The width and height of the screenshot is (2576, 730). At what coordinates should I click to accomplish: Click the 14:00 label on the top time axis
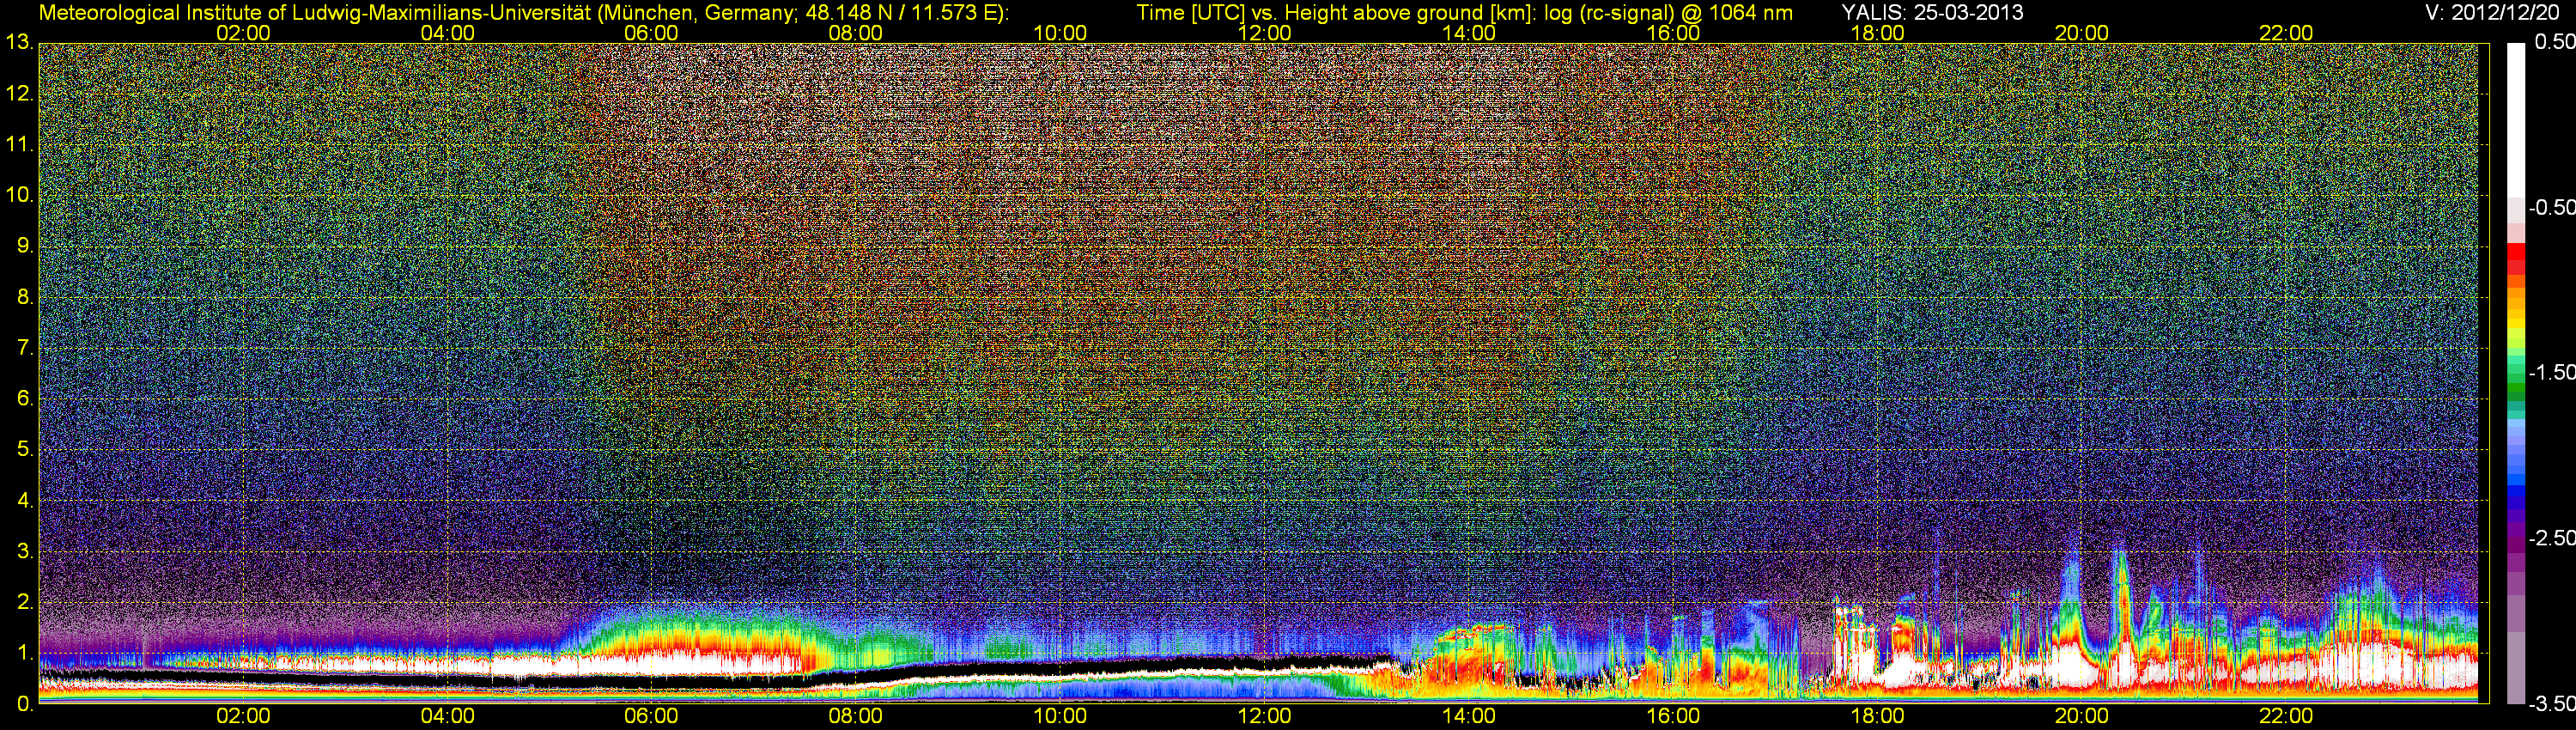[1469, 33]
